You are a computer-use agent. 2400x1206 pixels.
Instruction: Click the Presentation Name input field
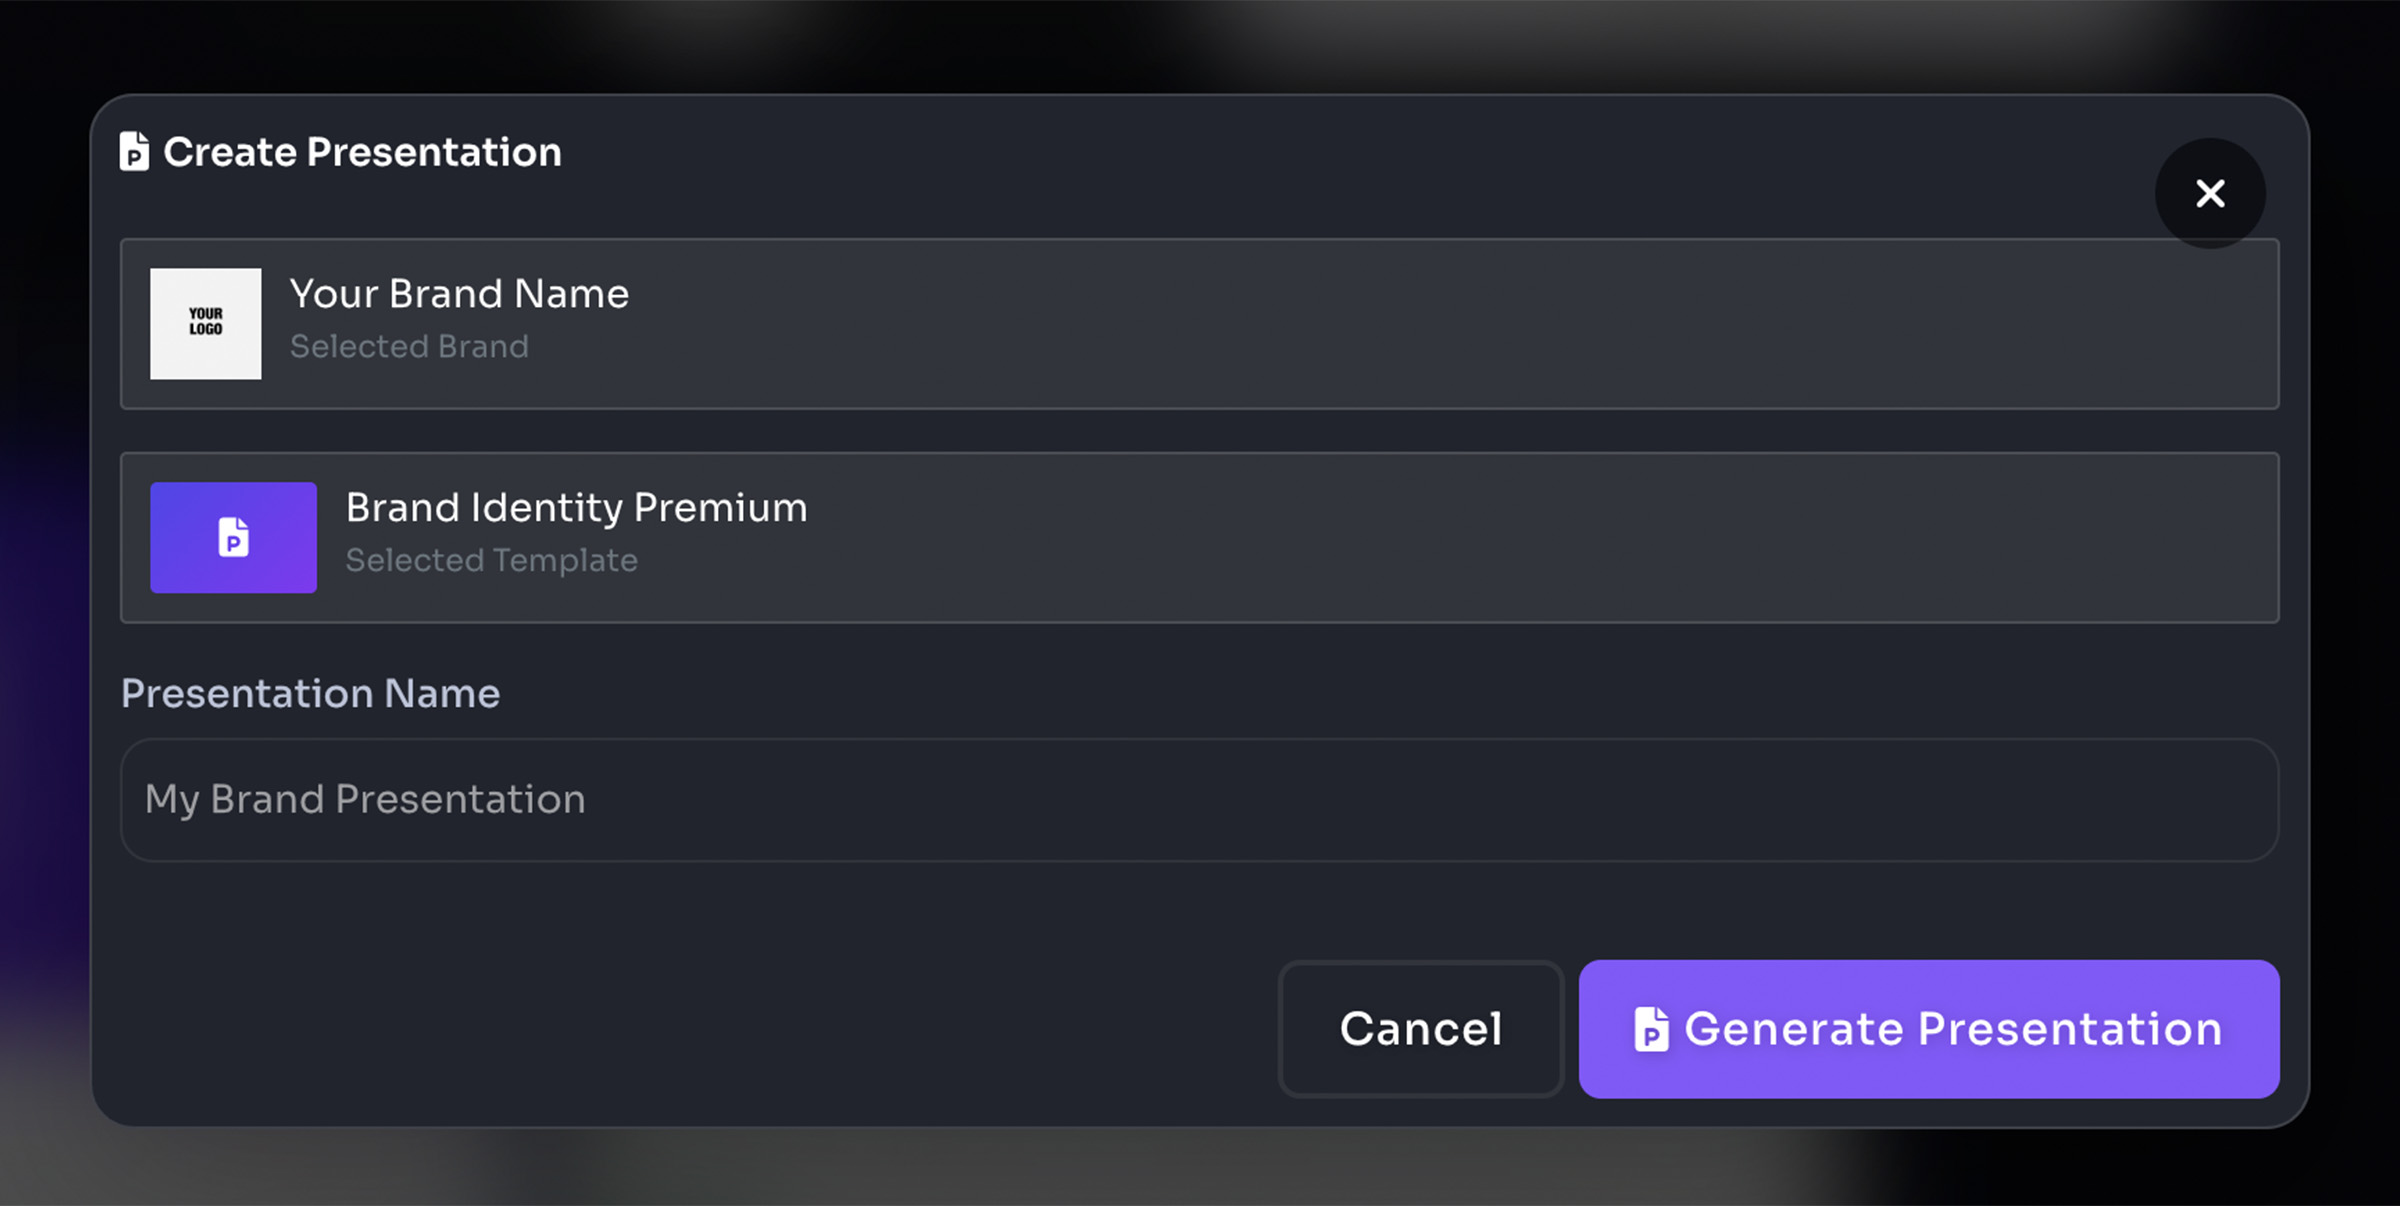tap(1200, 799)
